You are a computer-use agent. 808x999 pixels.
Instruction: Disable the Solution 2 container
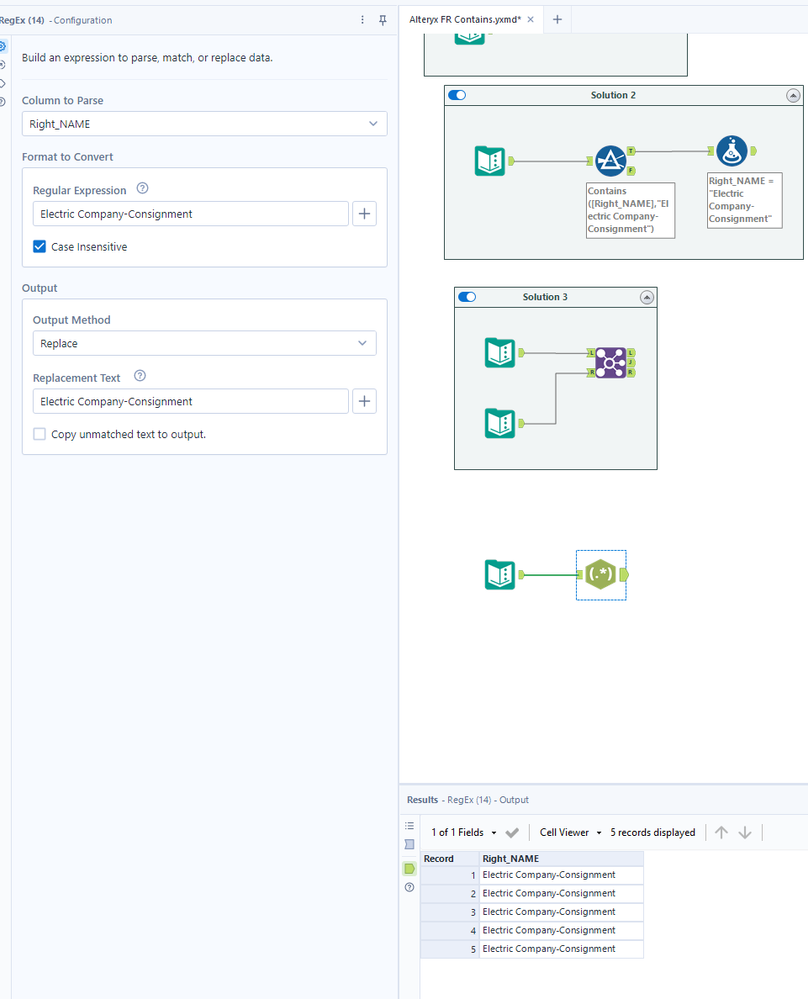click(x=457, y=95)
